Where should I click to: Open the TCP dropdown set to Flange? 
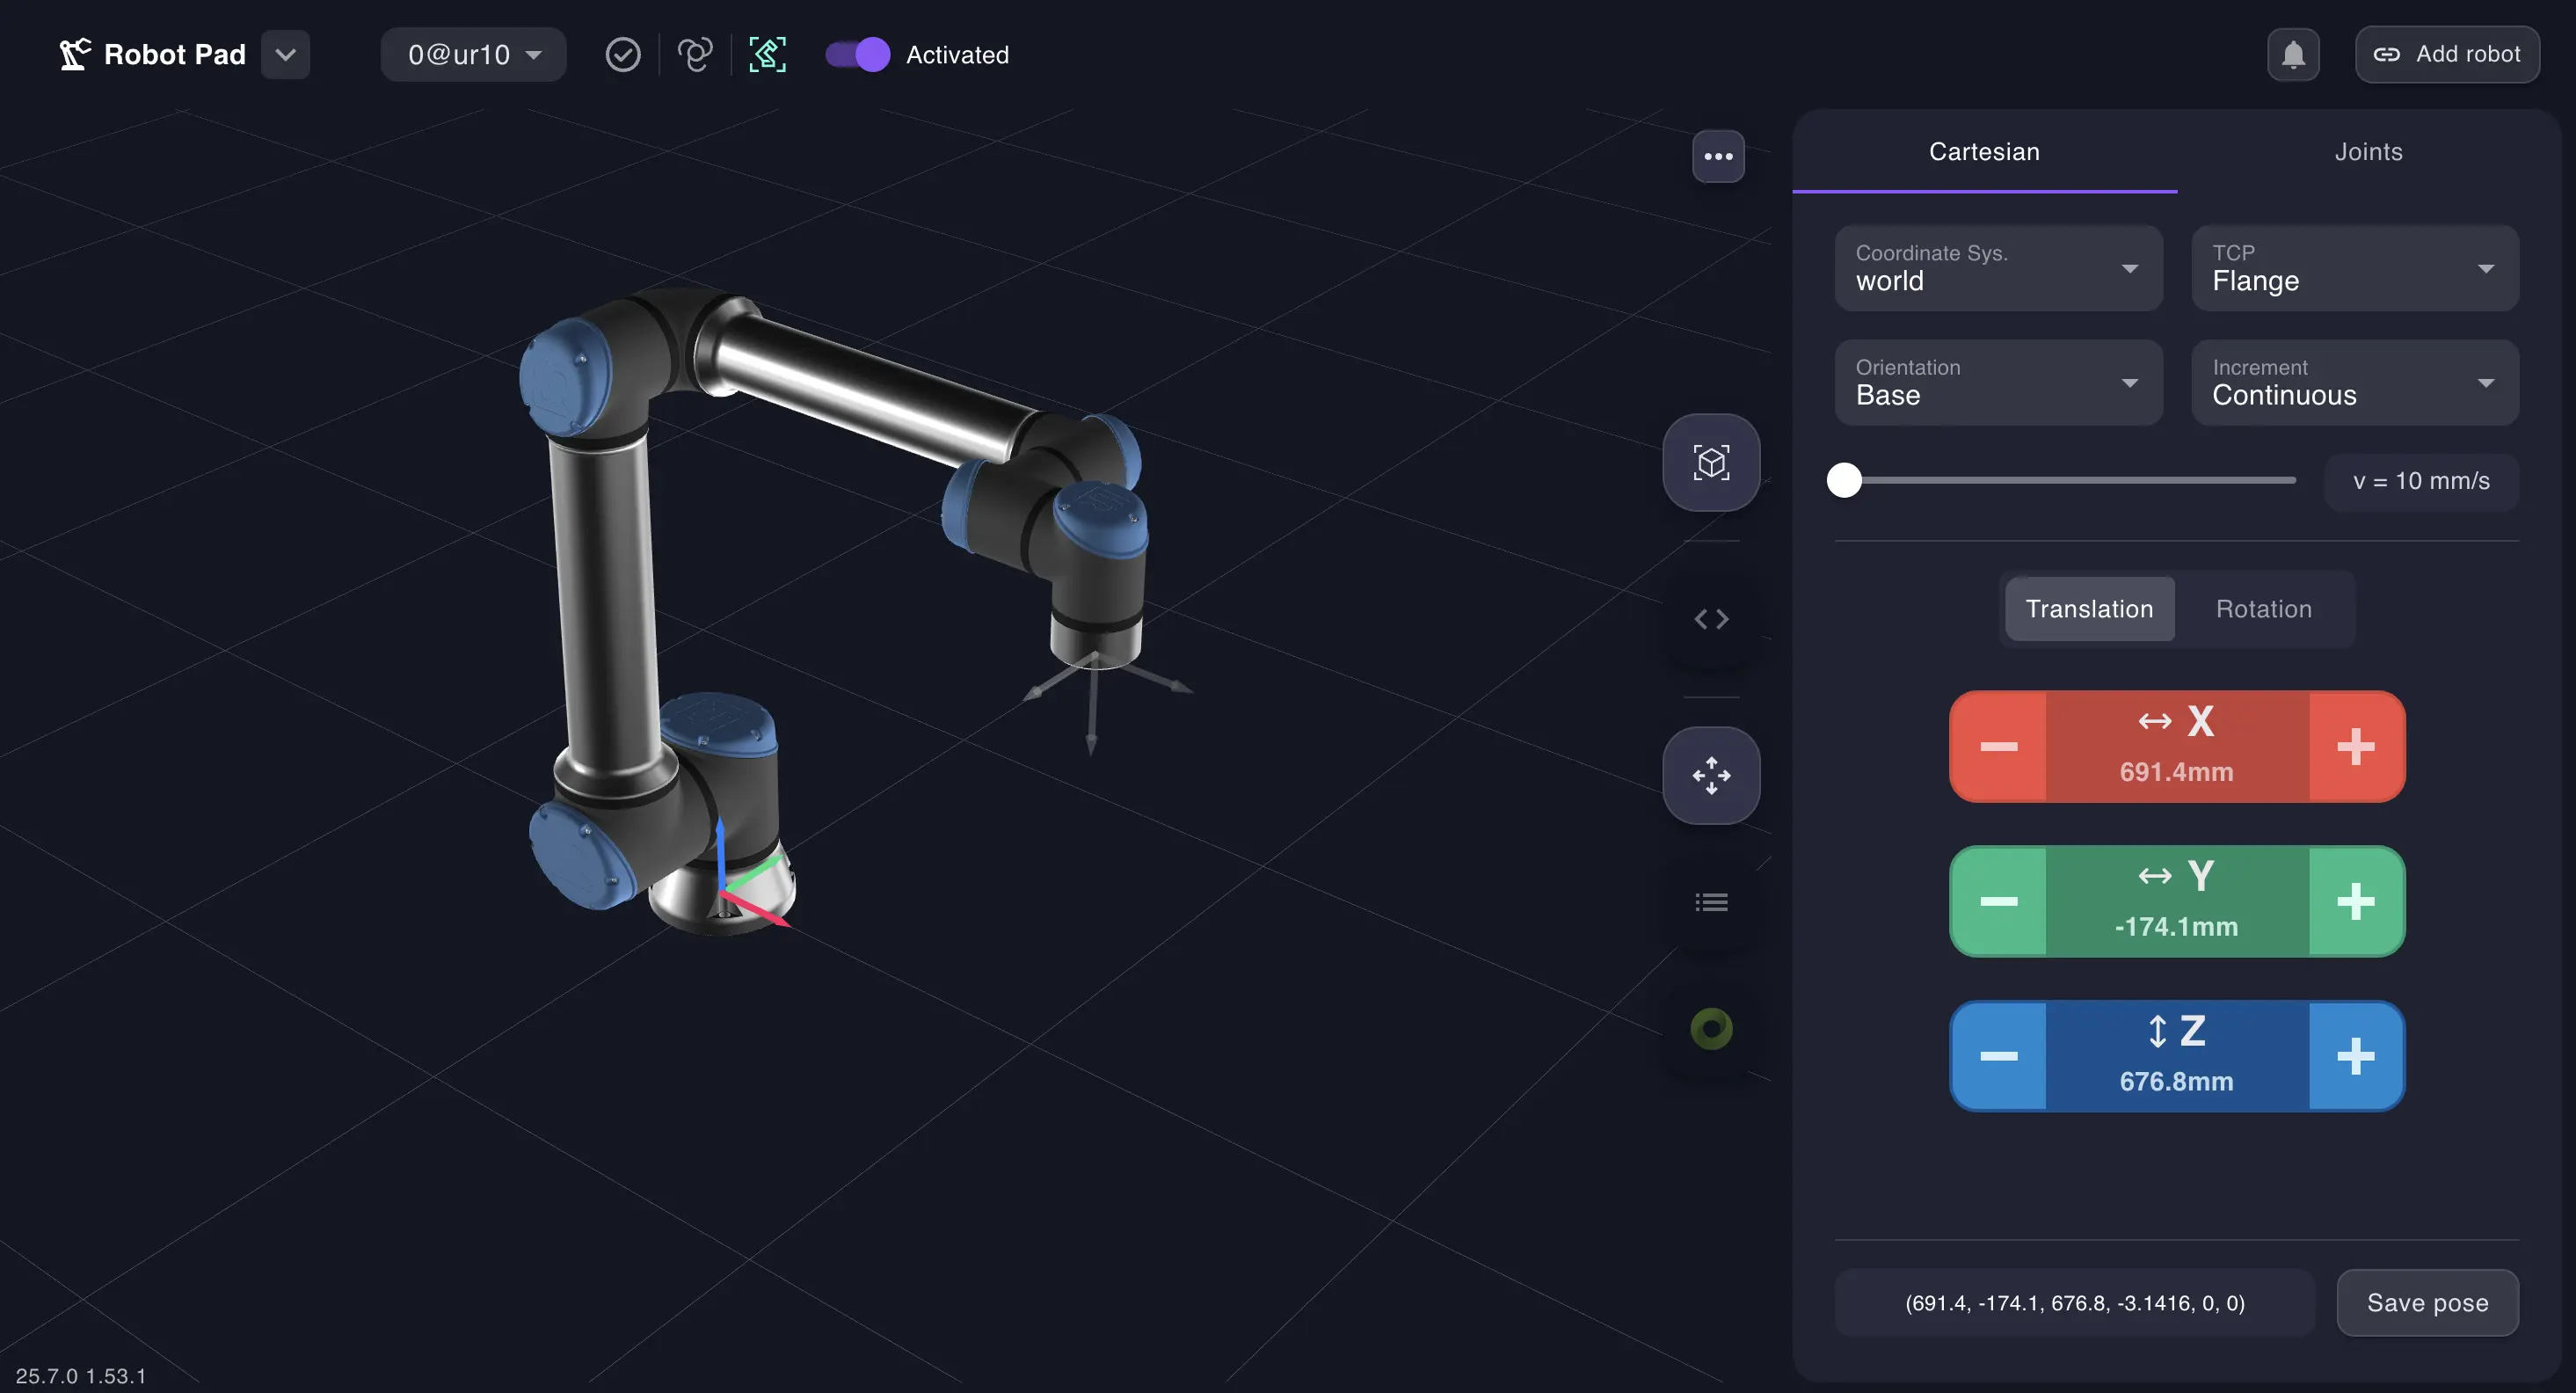(2354, 268)
